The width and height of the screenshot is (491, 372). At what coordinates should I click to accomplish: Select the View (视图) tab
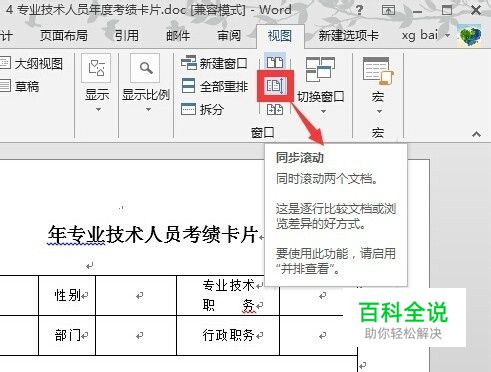pos(280,36)
